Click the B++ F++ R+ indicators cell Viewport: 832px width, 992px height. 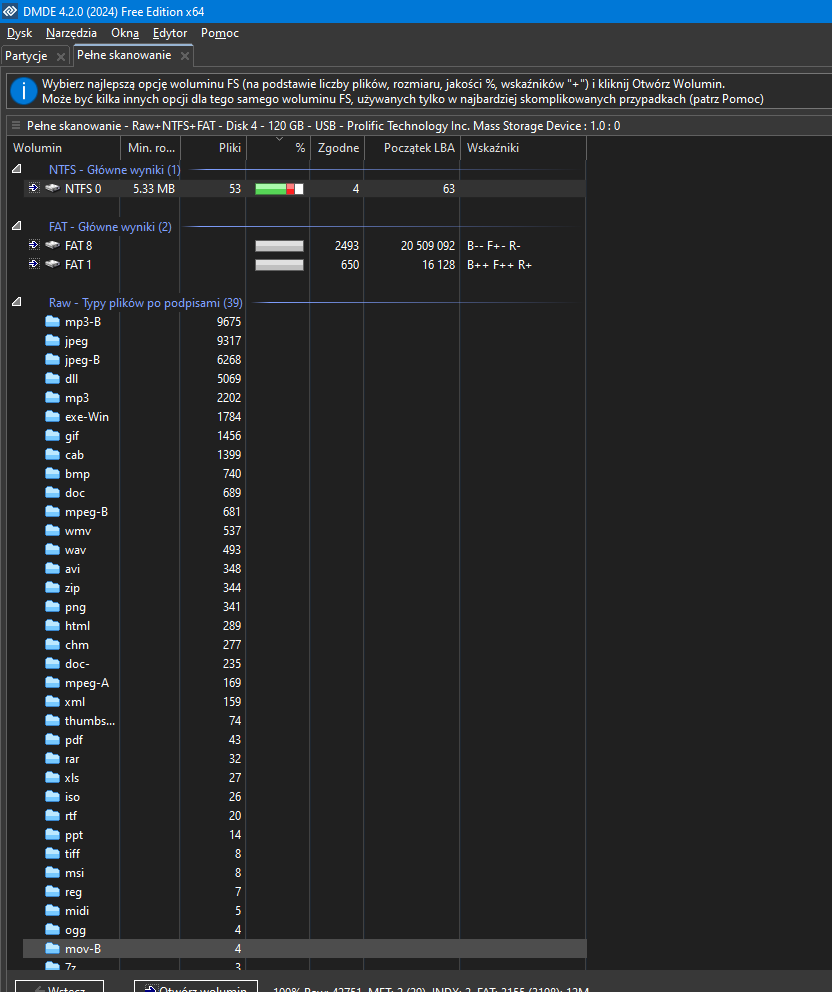(499, 264)
